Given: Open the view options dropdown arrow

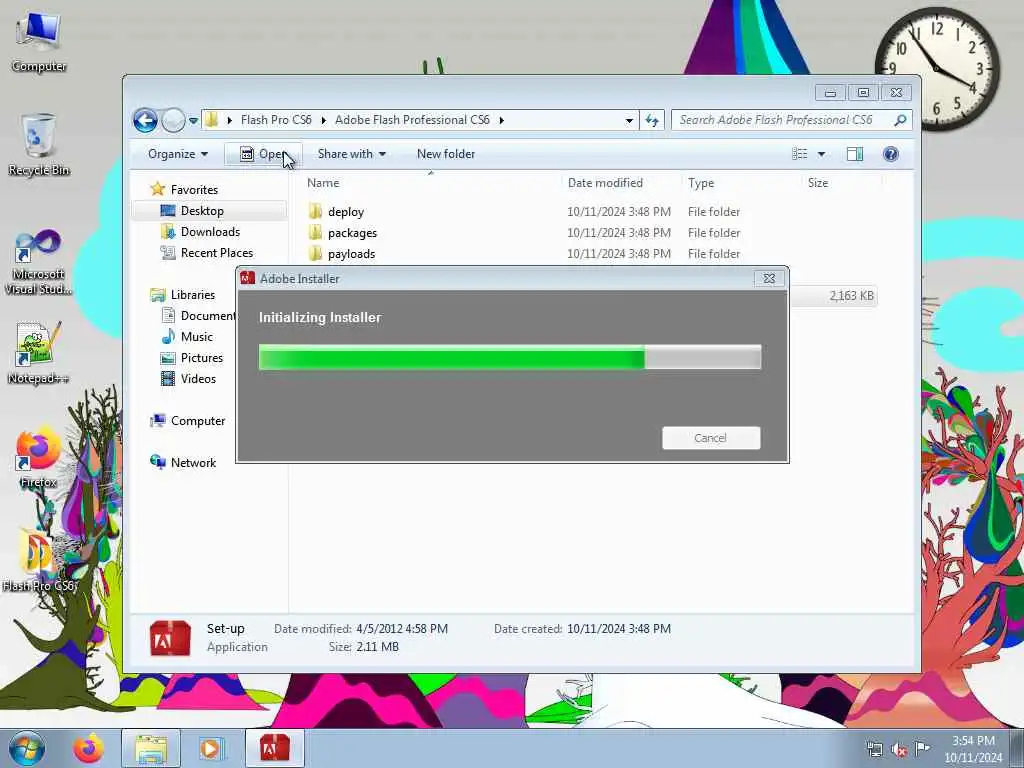Looking at the screenshot, I should [822, 154].
